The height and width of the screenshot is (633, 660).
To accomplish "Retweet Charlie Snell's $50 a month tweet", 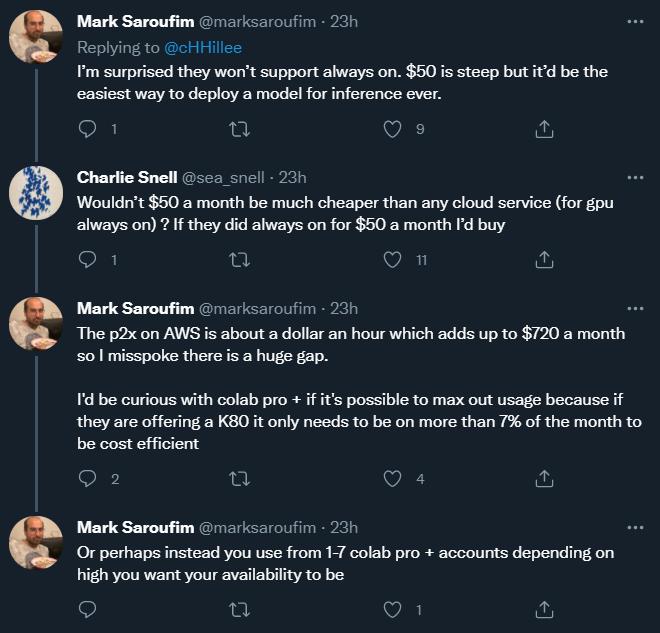I will tap(240, 260).
